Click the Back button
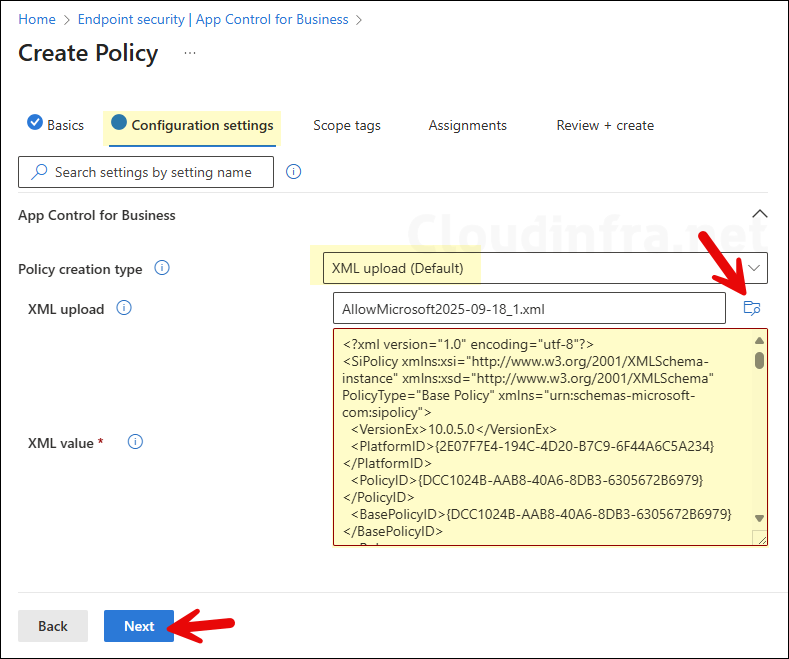Screen dimensions: 789x659 [x=53, y=626]
